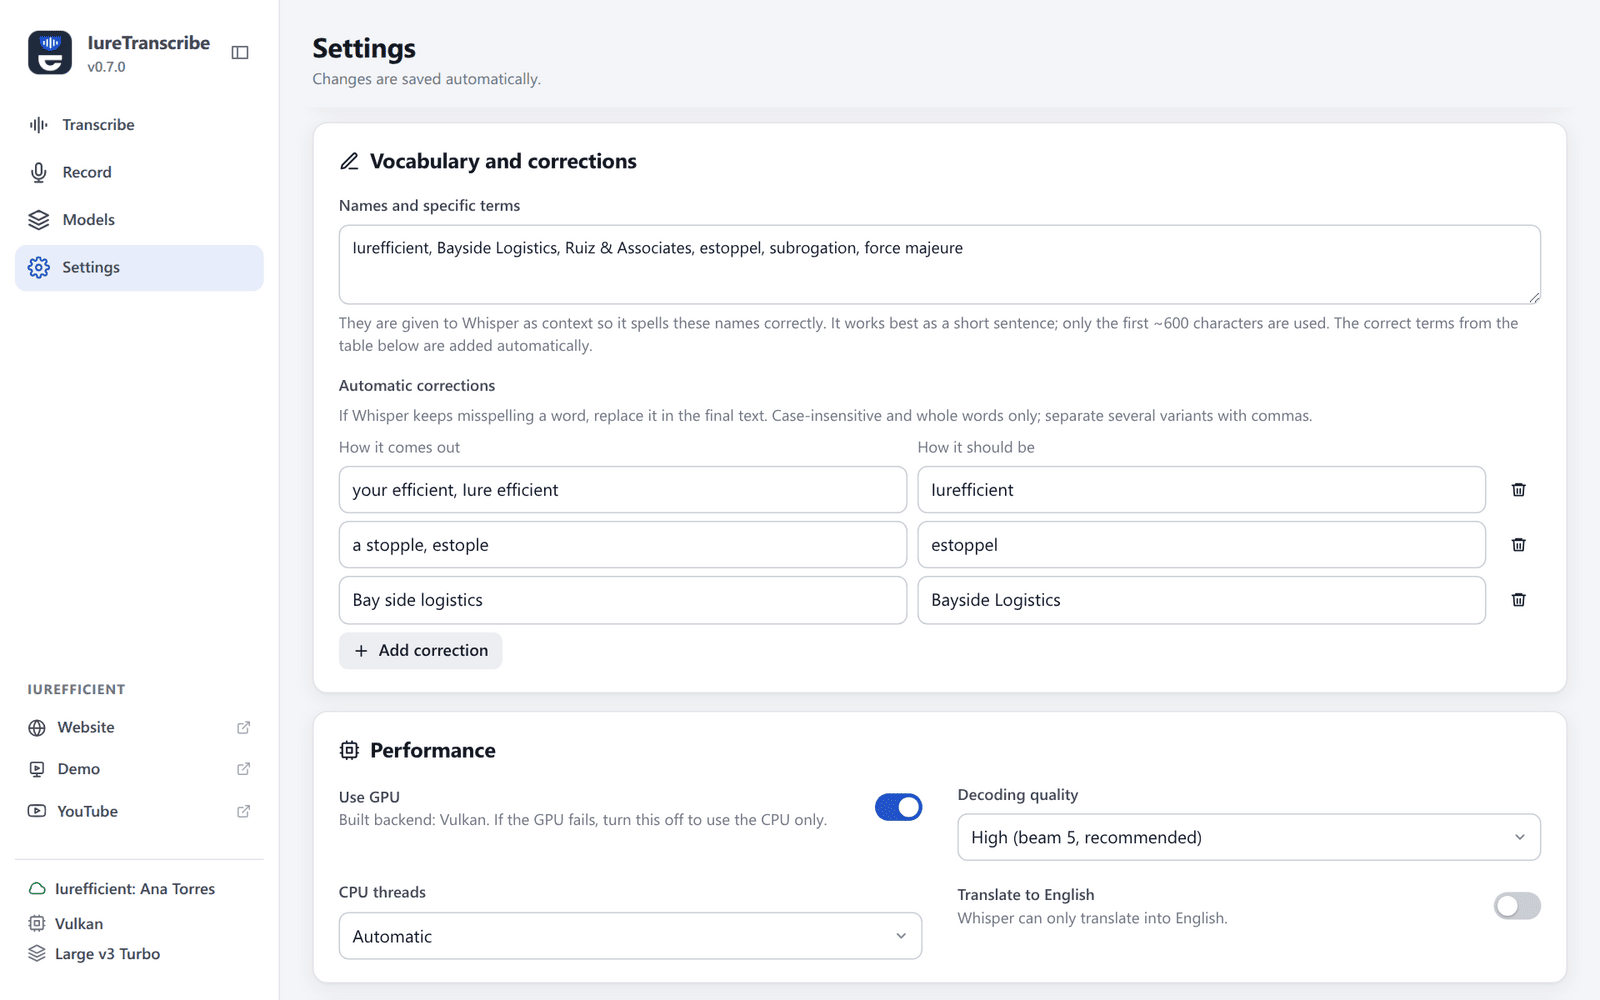Viewport: 1600px width, 1000px height.
Task: Delete the 'your efficient' correction row
Action: (x=1518, y=490)
